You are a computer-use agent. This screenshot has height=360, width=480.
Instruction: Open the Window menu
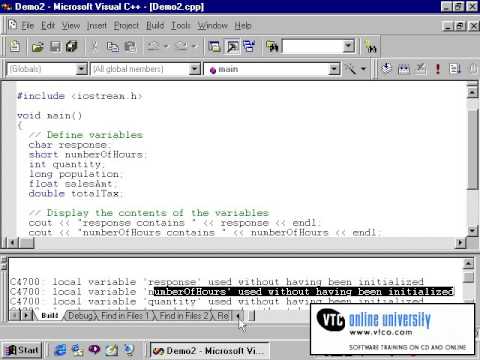[212, 26]
